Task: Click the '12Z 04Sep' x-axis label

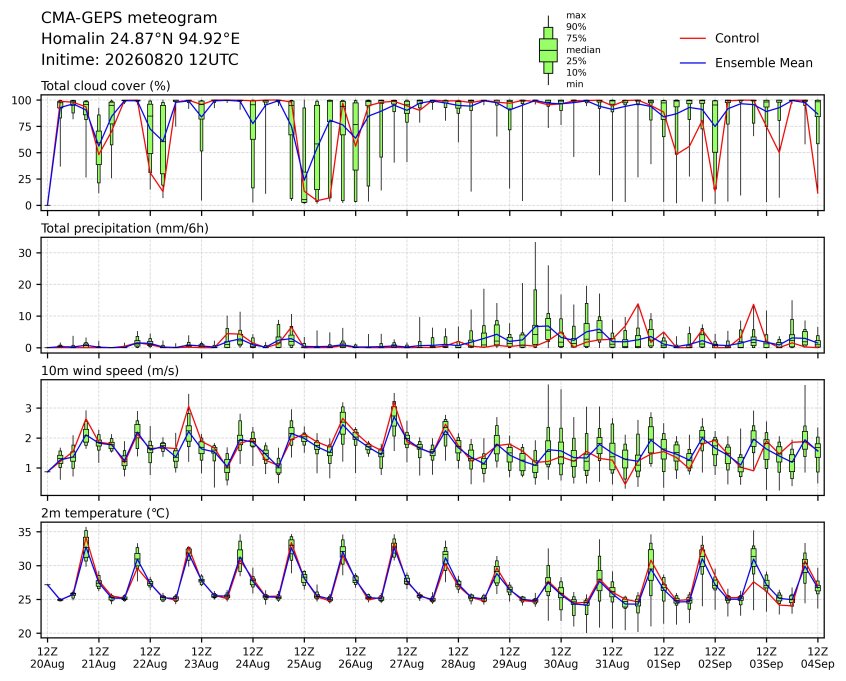Action: point(818,658)
